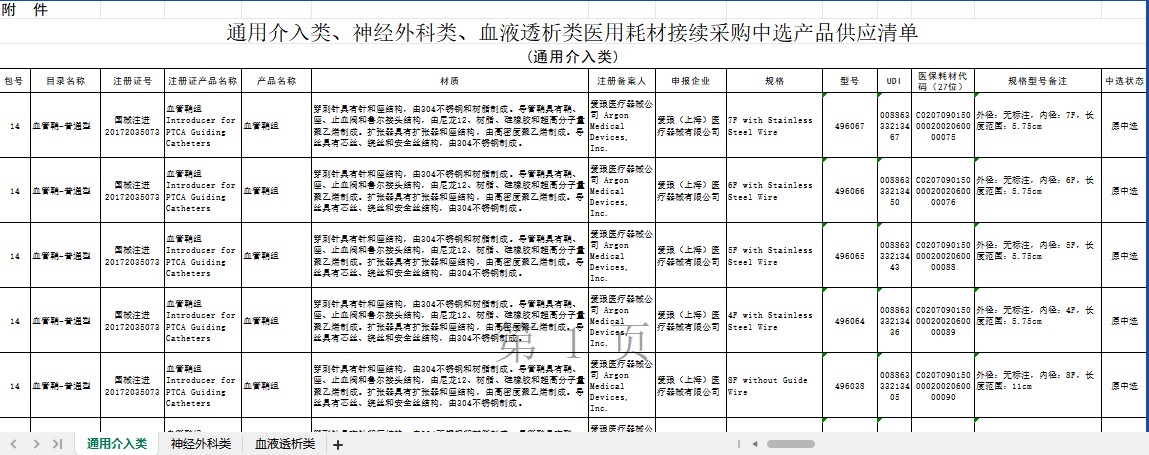
Task: Select the 申报企业 header cell
Action: point(690,81)
